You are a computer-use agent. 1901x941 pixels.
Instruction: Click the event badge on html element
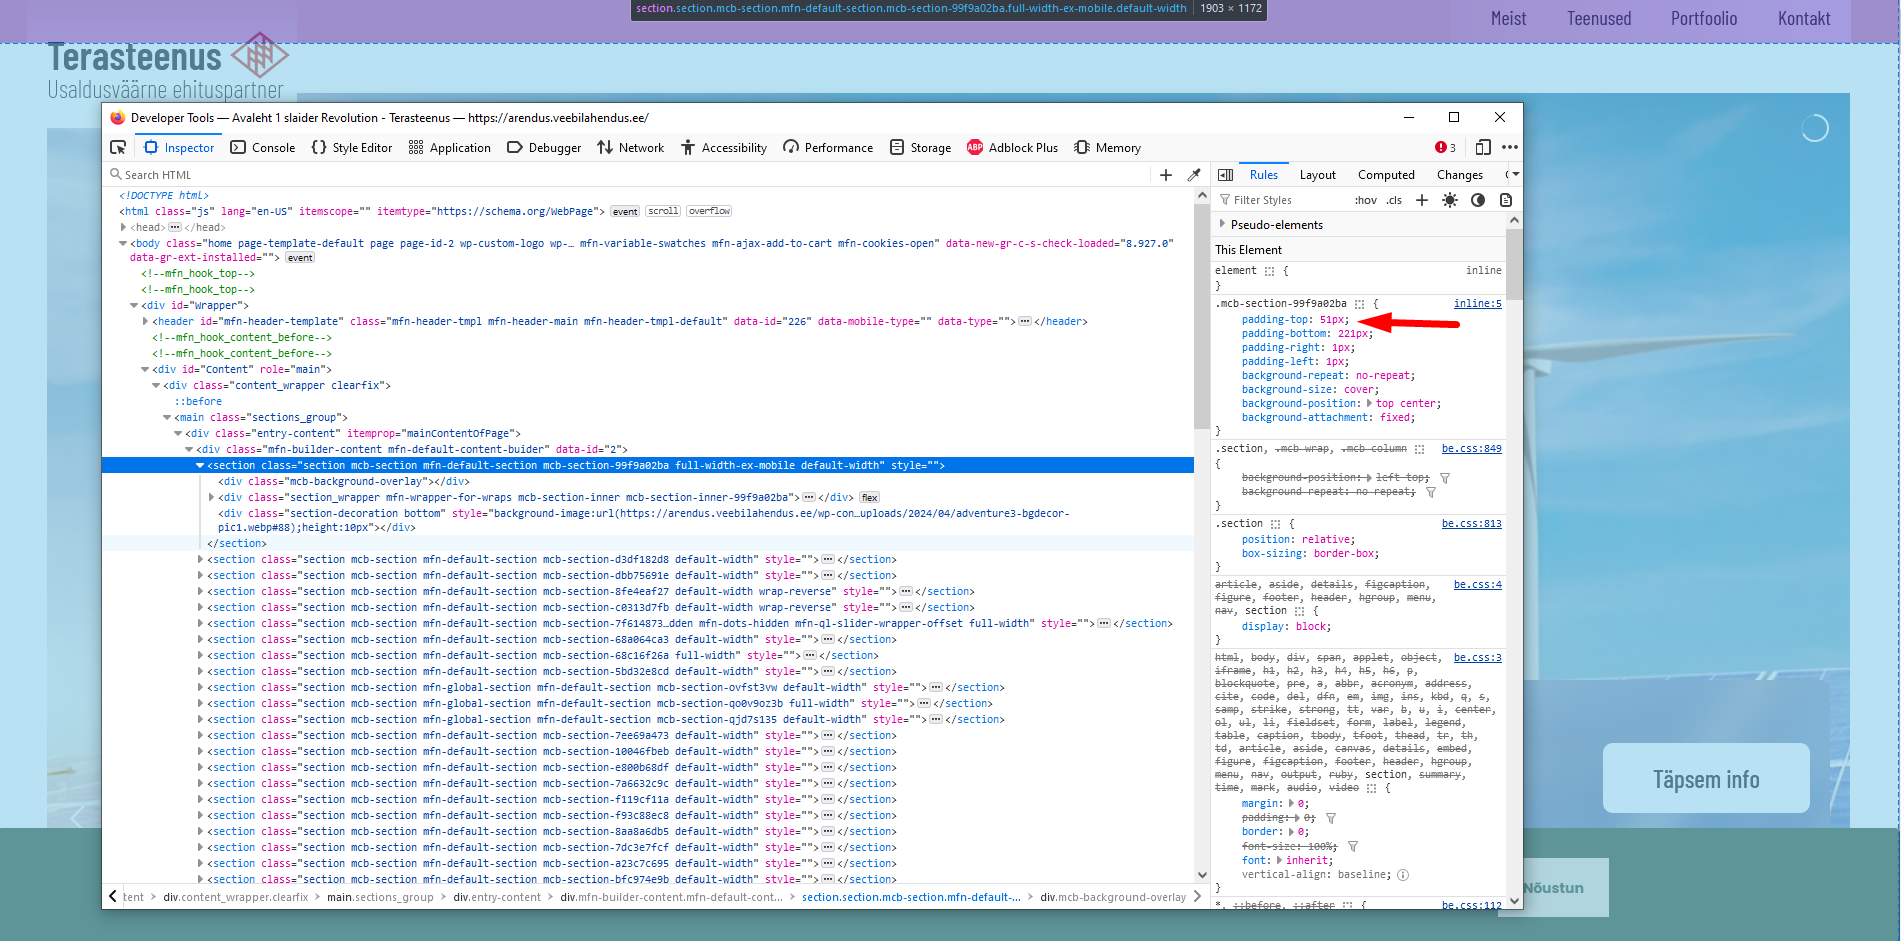coord(625,211)
